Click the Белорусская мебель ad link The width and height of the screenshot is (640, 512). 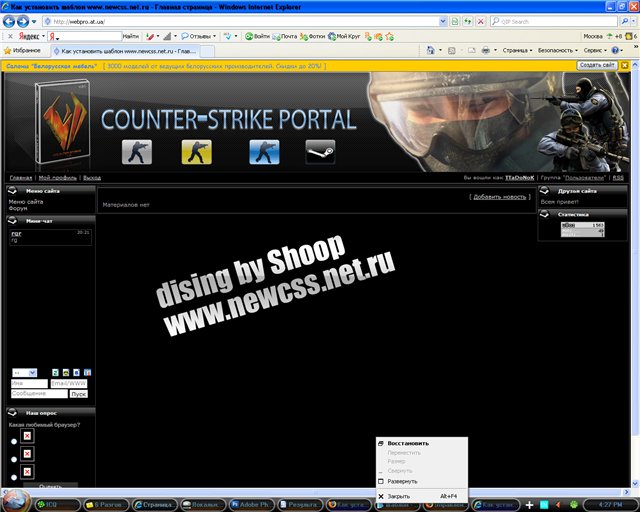coord(52,66)
